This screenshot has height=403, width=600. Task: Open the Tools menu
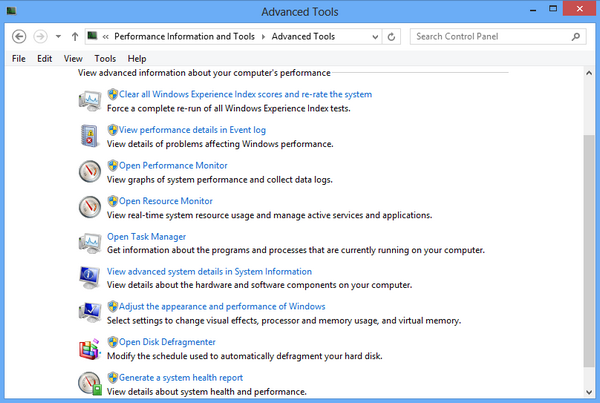coord(105,59)
